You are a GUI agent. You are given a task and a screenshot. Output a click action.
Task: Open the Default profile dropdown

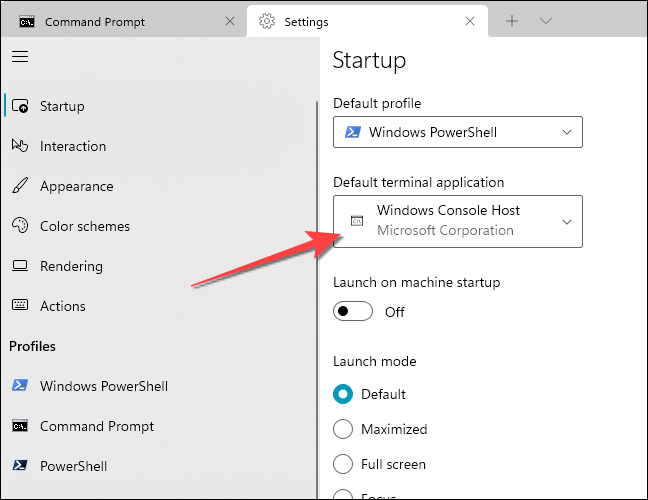point(457,132)
